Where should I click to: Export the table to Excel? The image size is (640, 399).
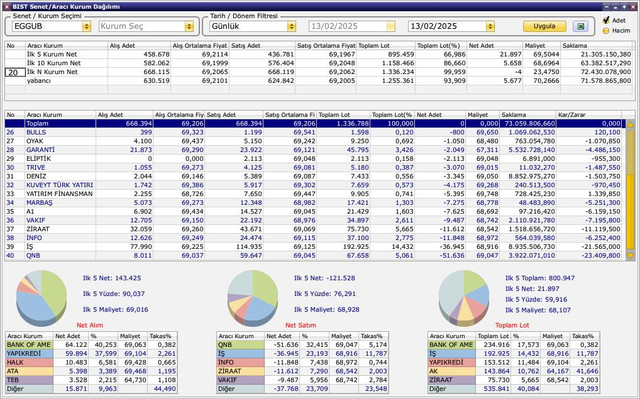point(580,27)
